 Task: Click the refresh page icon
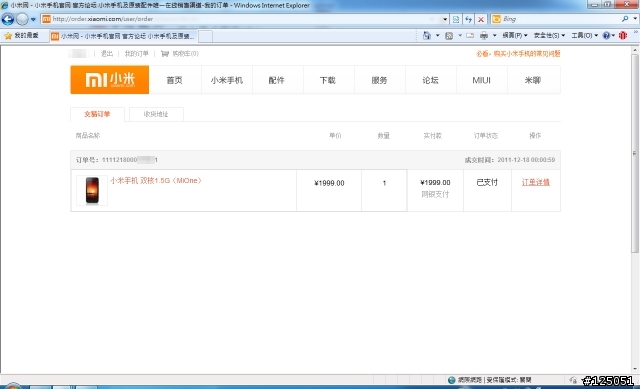pyautogui.click(x=469, y=19)
